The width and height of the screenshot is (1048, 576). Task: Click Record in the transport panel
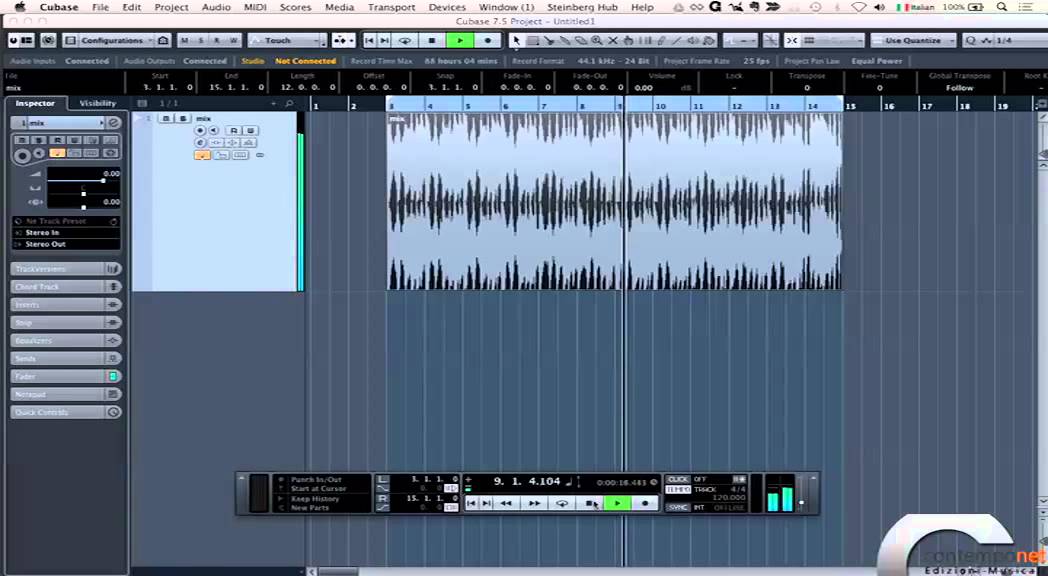point(645,503)
